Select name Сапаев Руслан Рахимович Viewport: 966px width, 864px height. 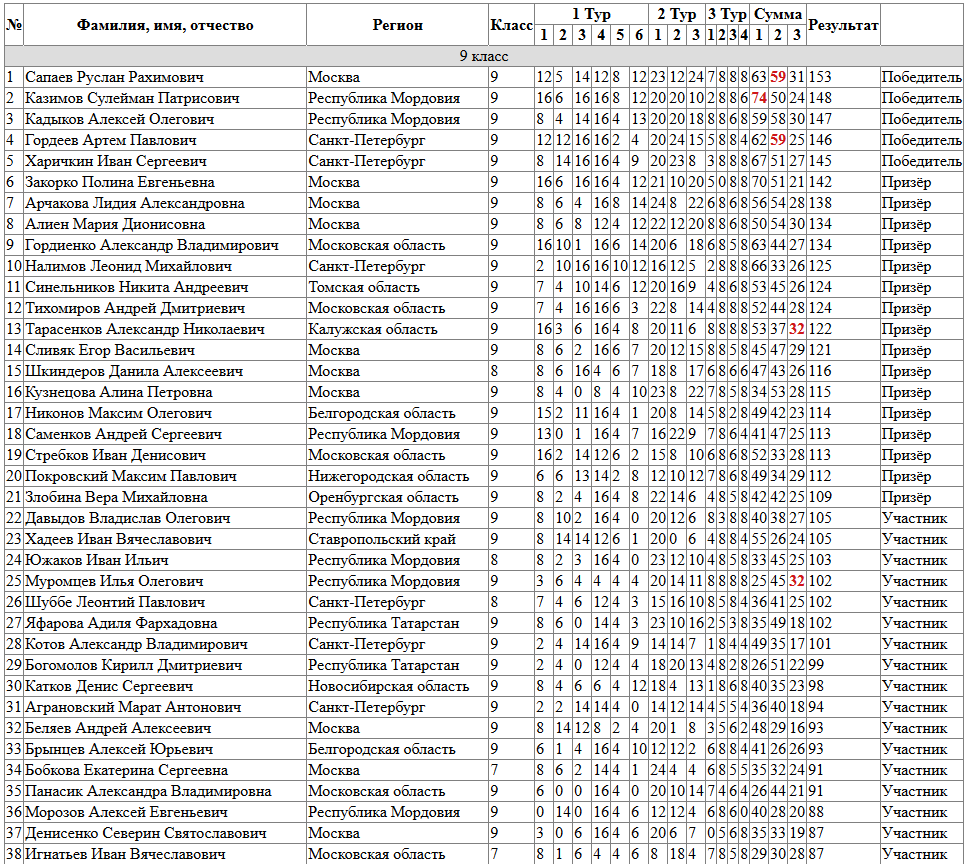click(x=114, y=77)
